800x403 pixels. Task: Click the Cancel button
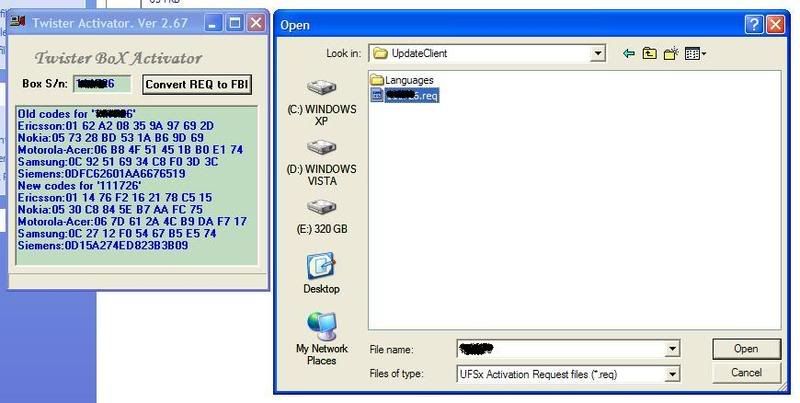tap(746, 373)
